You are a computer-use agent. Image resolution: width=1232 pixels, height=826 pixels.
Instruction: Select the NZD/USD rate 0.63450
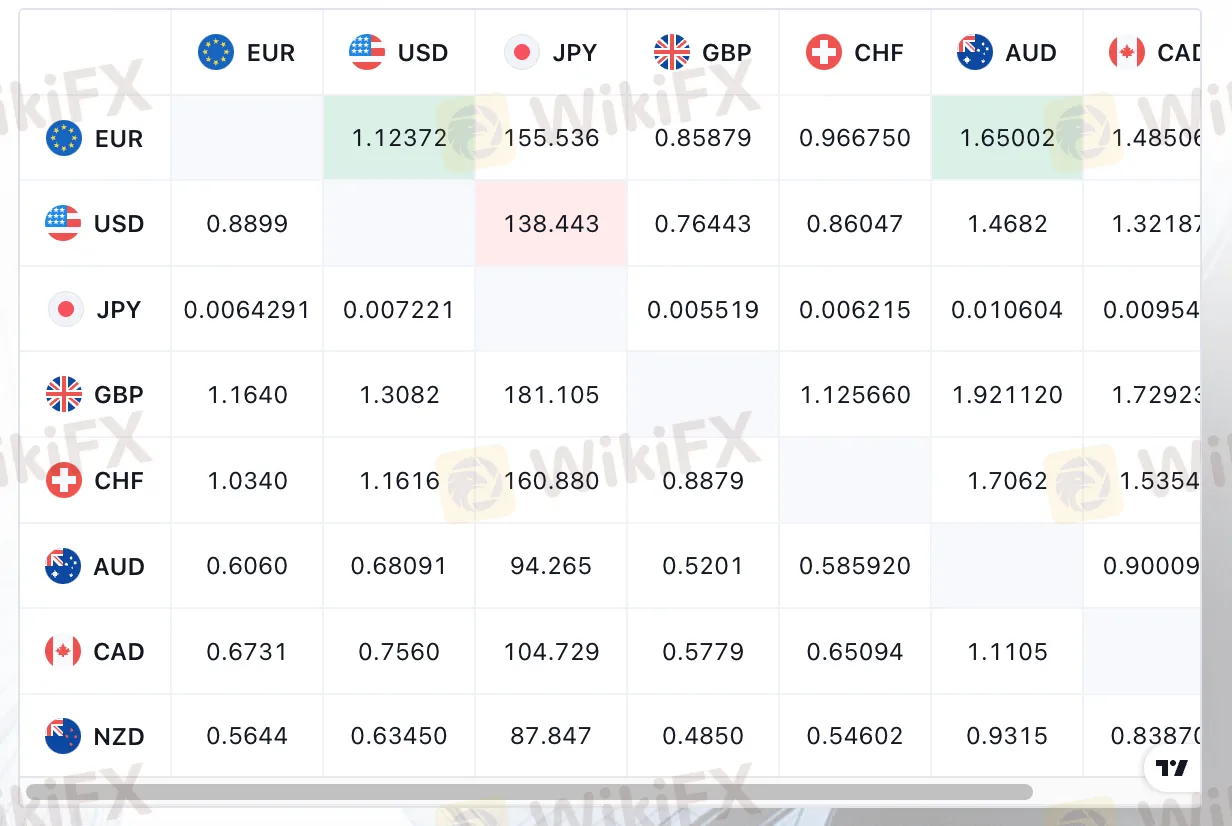pyautogui.click(x=399, y=737)
